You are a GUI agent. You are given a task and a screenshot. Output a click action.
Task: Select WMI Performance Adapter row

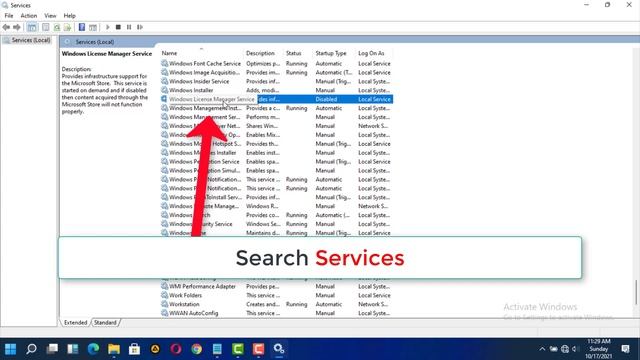pos(276,287)
